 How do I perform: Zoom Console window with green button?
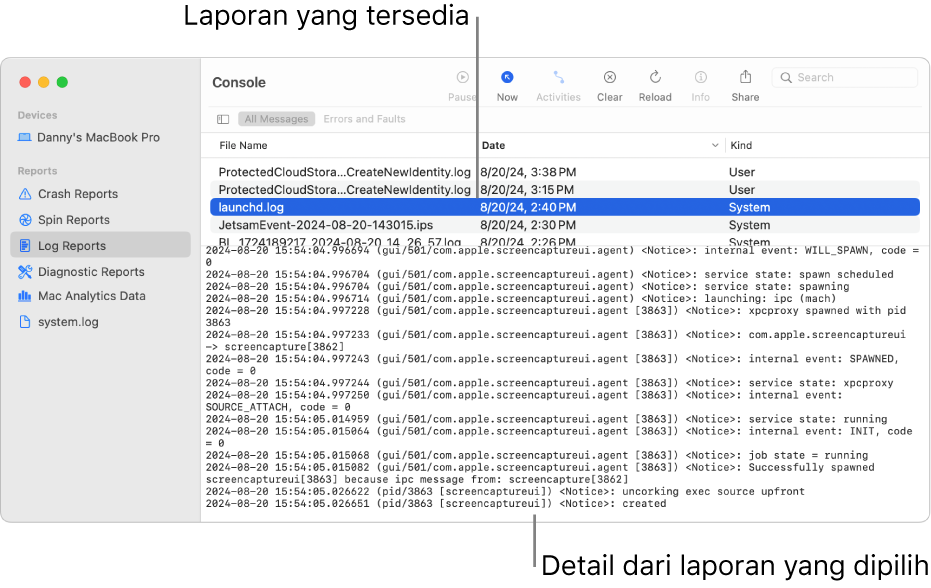point(62,82)
